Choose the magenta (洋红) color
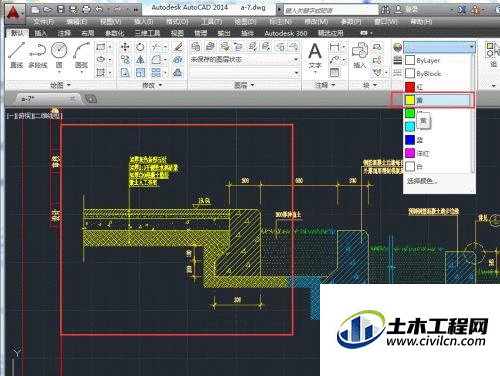 438,153
